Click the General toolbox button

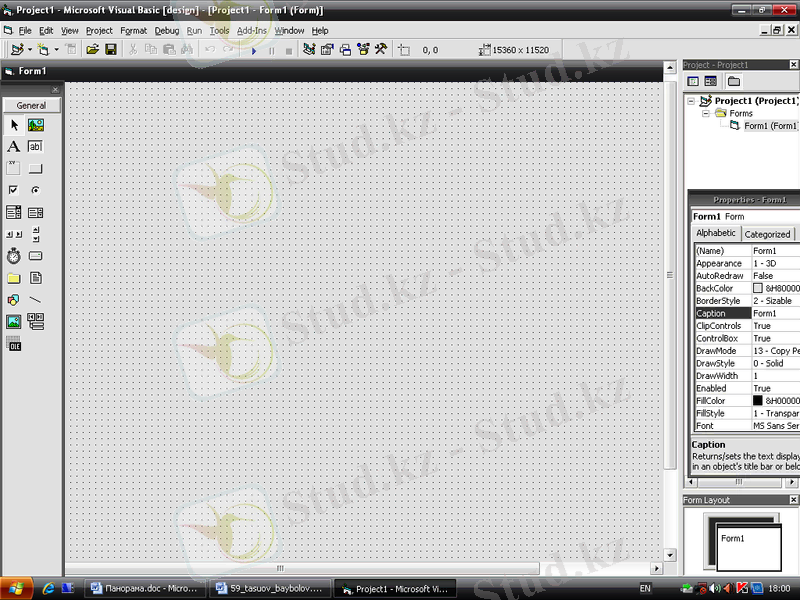click(31, 105)
